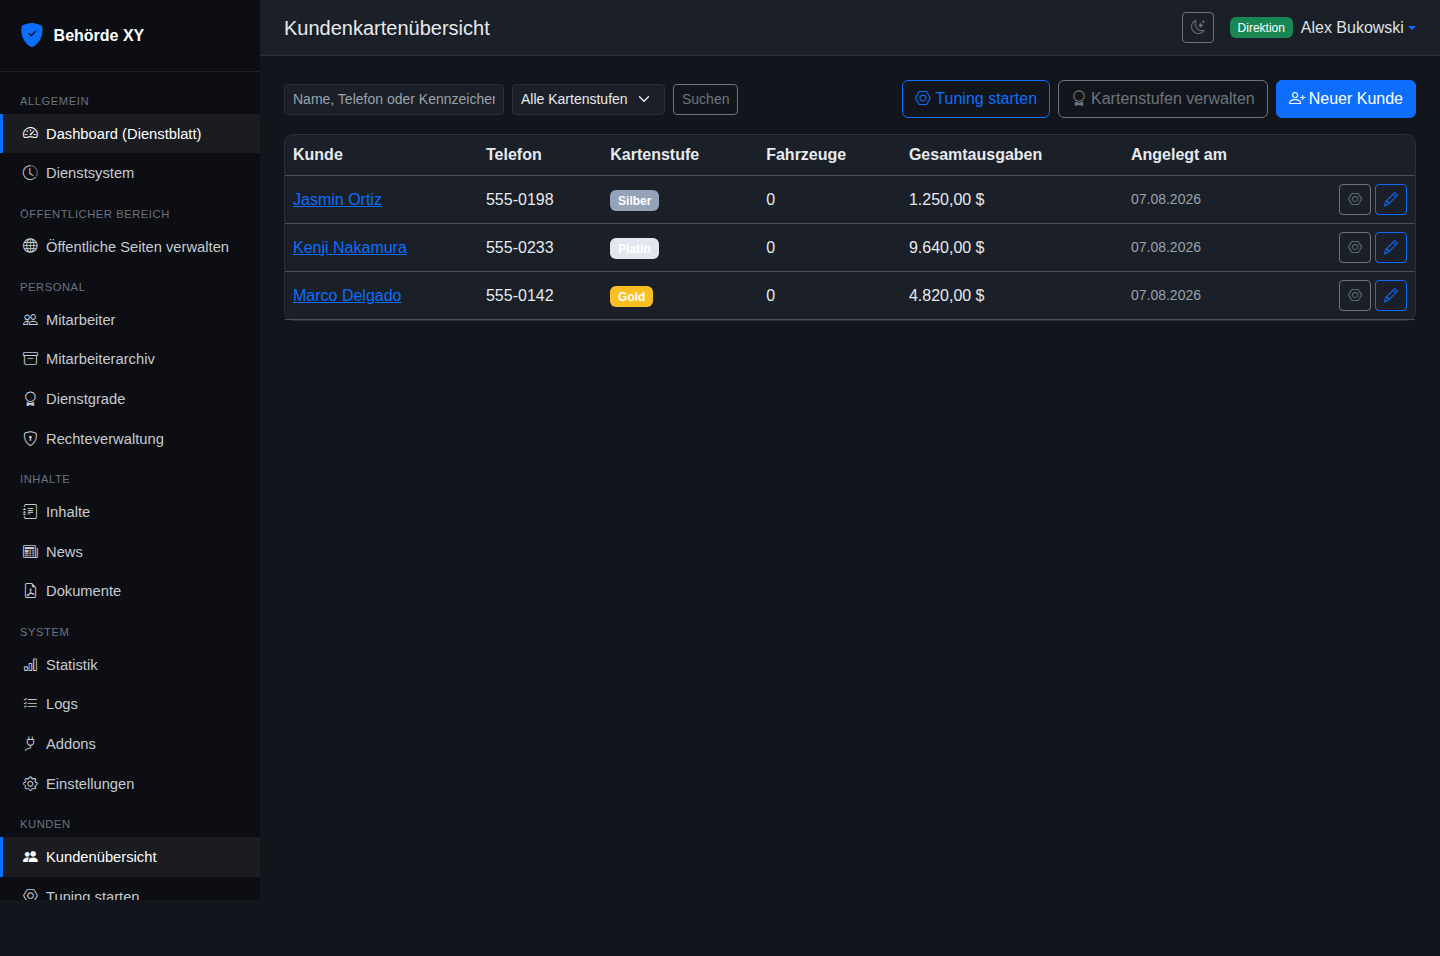
Task: Click the Einstellungen gear icon
Action: 30,784
